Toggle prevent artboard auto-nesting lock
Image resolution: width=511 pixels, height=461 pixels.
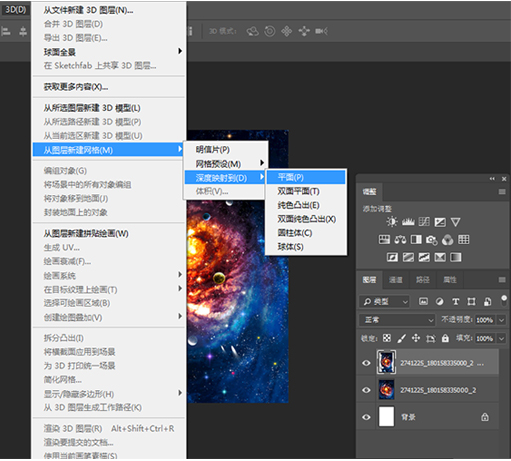tap(431, 339)
